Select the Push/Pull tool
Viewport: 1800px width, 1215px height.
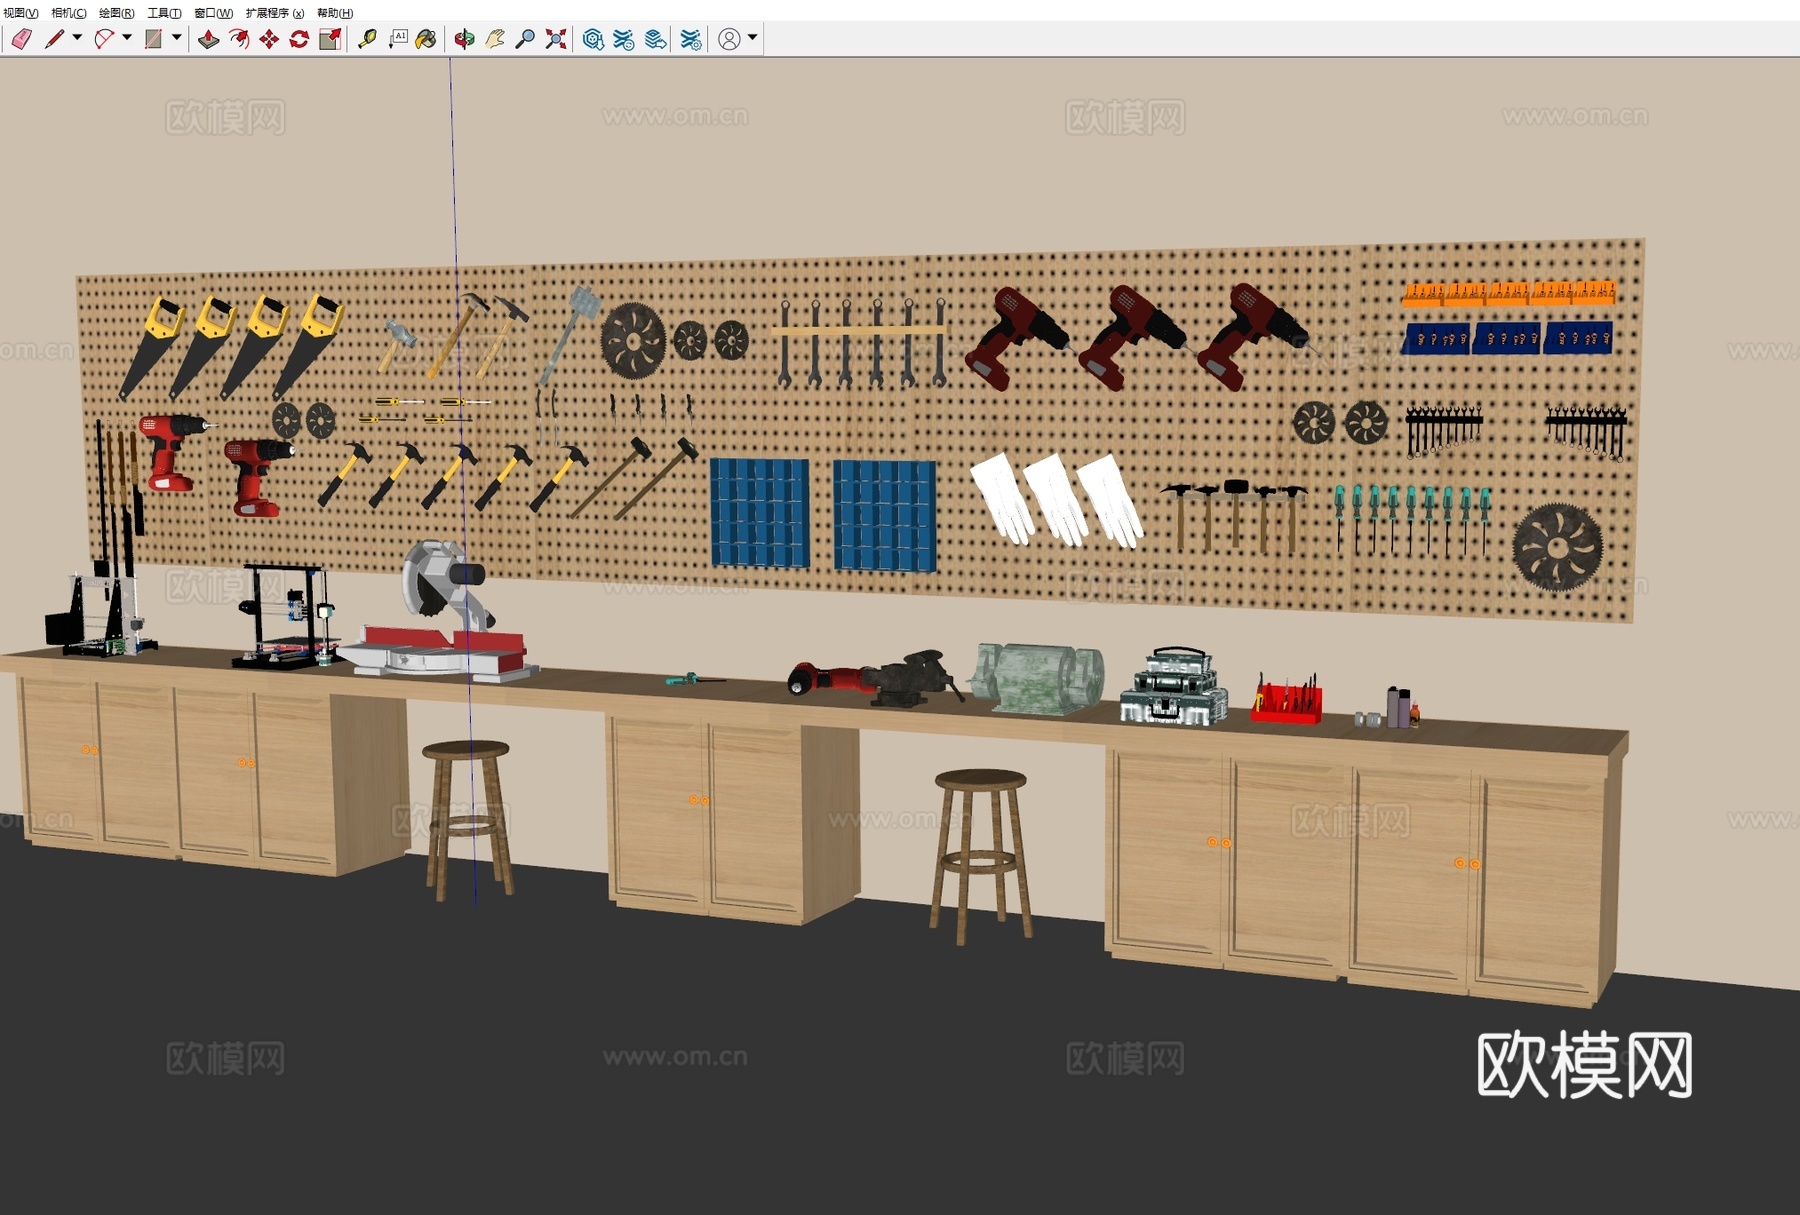pos(208,39)
